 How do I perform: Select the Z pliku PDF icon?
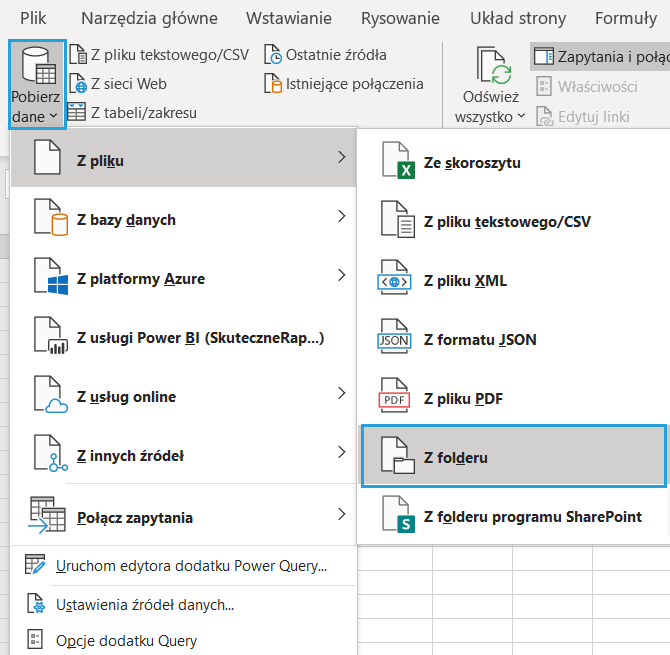point(397,398)
